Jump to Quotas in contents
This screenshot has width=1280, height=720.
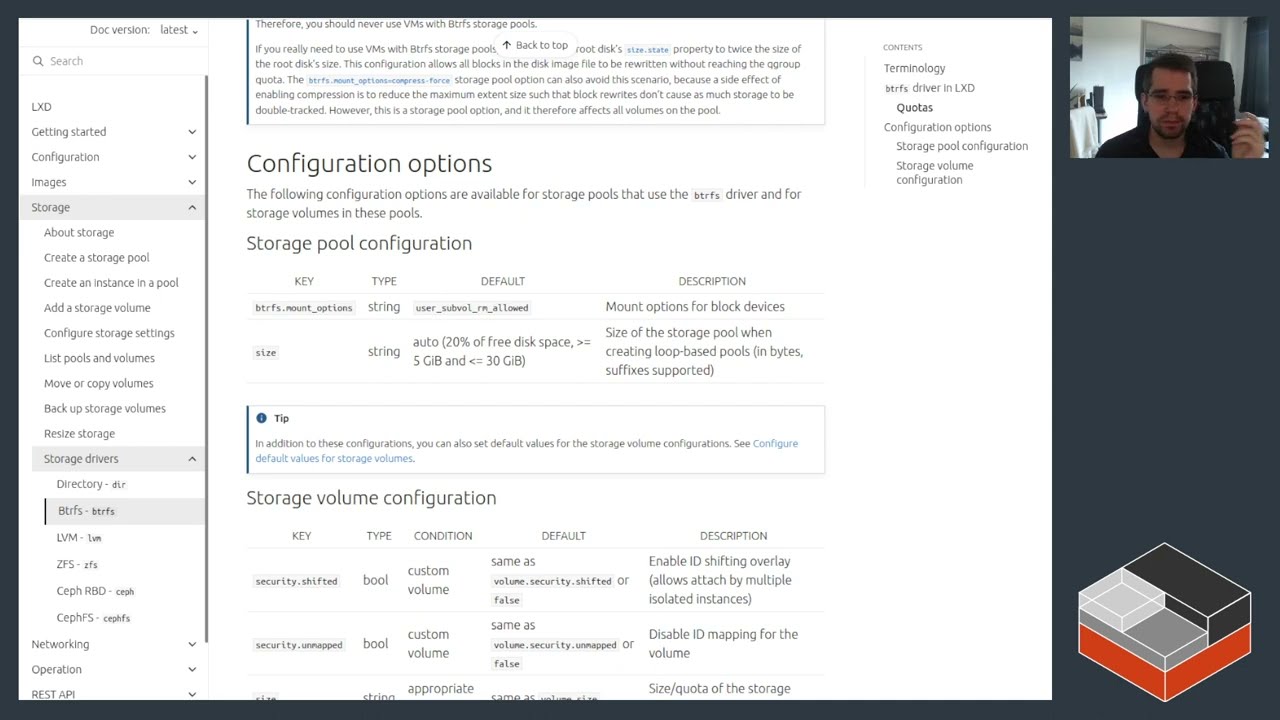[x=914, y=107]
